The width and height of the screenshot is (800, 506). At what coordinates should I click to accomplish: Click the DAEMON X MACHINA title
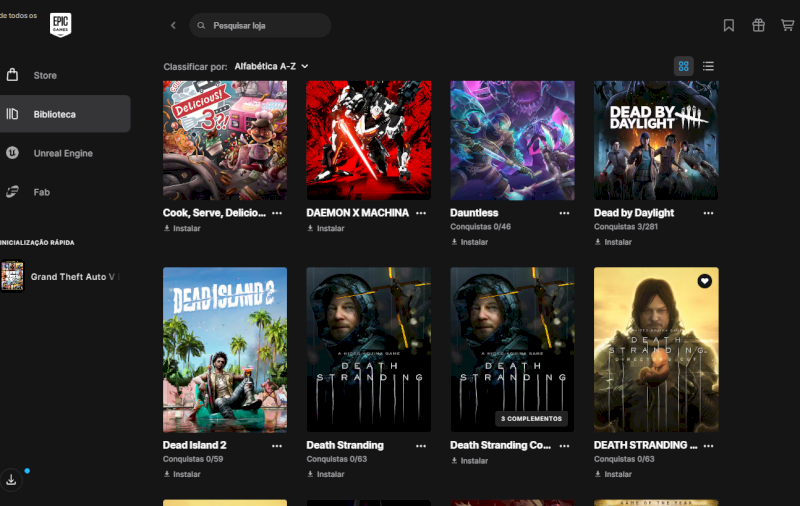(x=358, y=213)
